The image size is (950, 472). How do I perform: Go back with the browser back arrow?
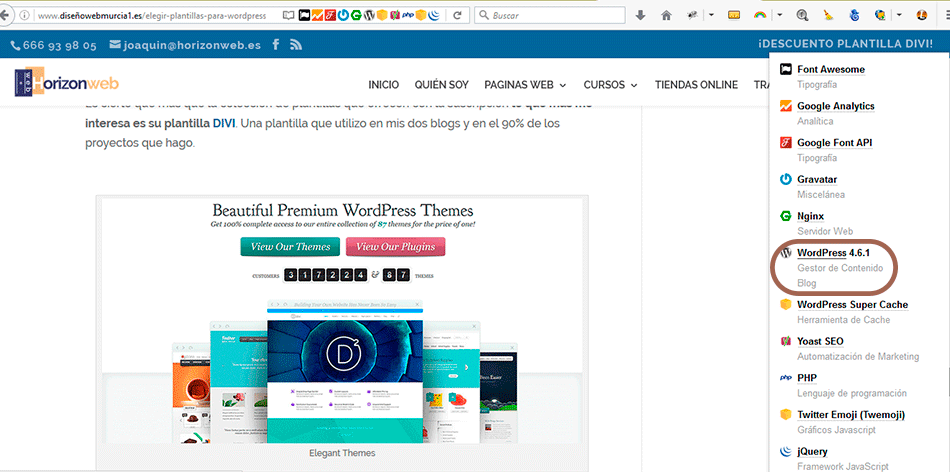click(x=5, y=15)
